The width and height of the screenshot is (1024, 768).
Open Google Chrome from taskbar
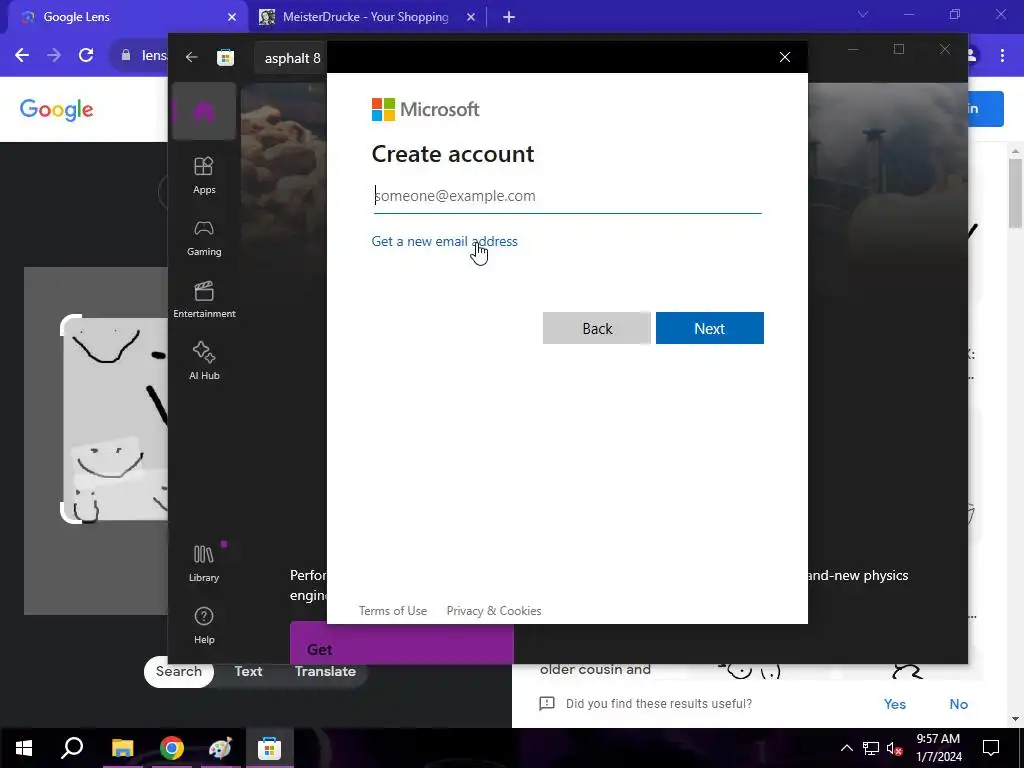point(171,748)
